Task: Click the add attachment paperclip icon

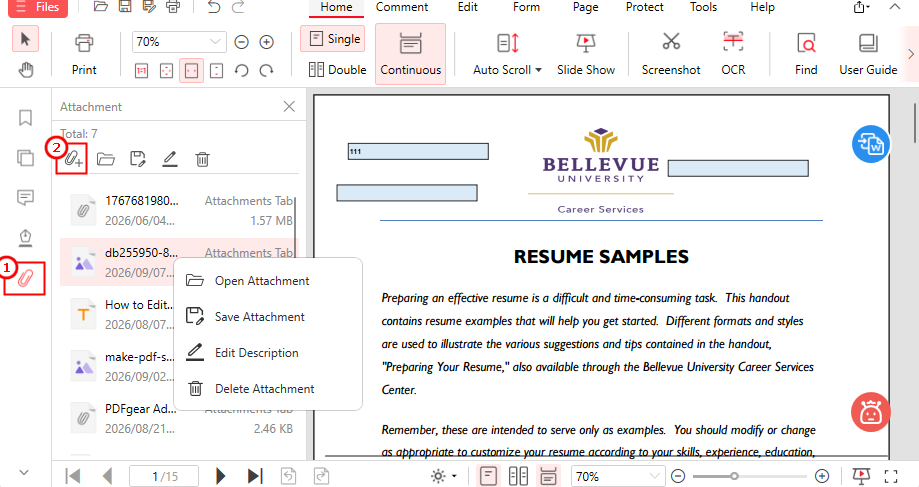Action: [x=73, y=159]
